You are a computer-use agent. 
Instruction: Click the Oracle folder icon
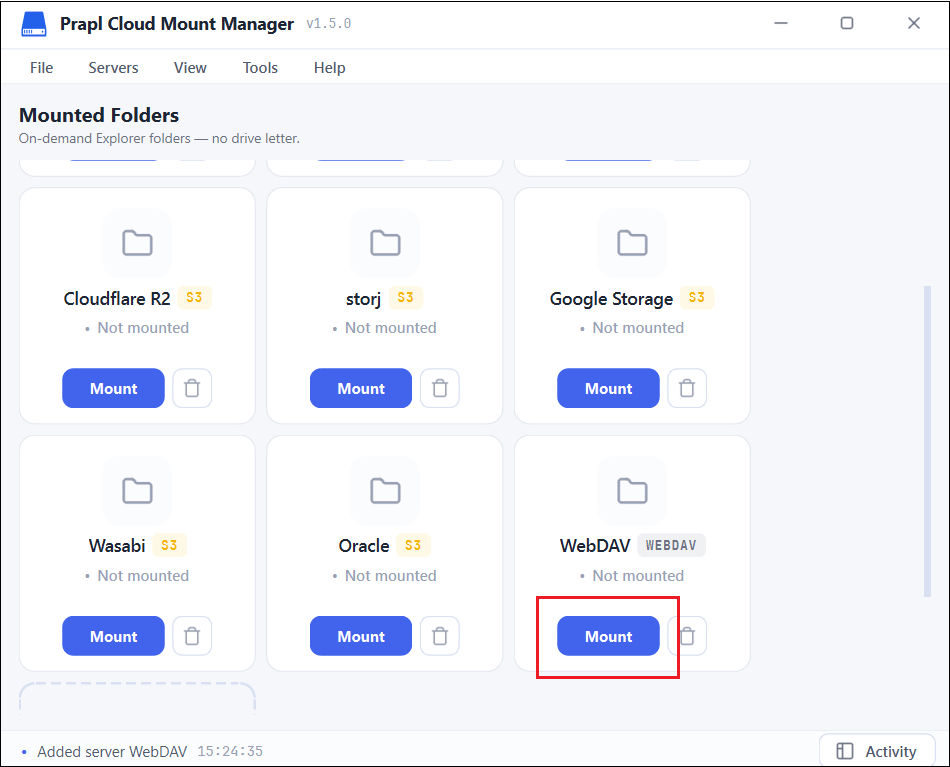click(385, 491)
